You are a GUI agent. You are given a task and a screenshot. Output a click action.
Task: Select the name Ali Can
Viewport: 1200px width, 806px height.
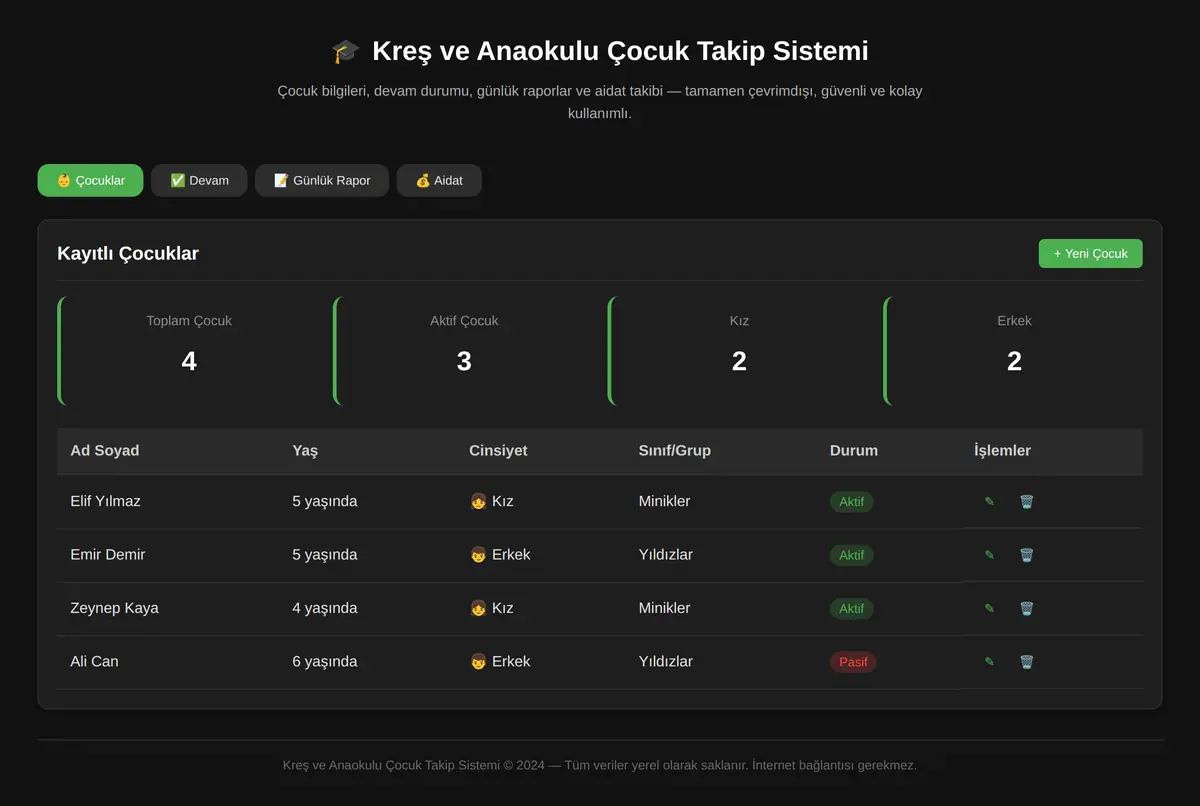pos(94,662)
